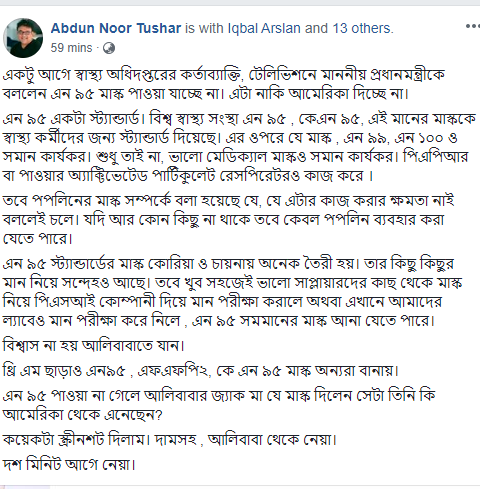
Task: Click the line 'আমেরিকা থেকে এনেছেন?'
Action: [x=83, y=415]
